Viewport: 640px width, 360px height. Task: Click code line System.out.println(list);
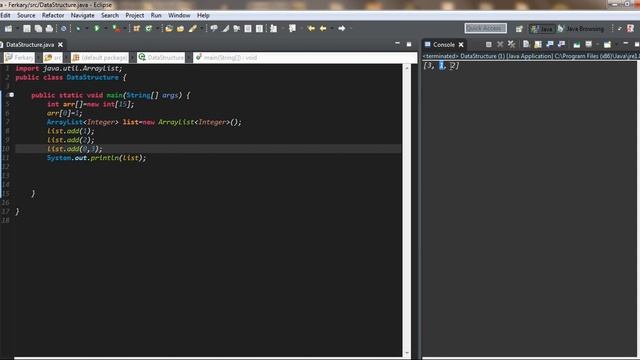96,158
